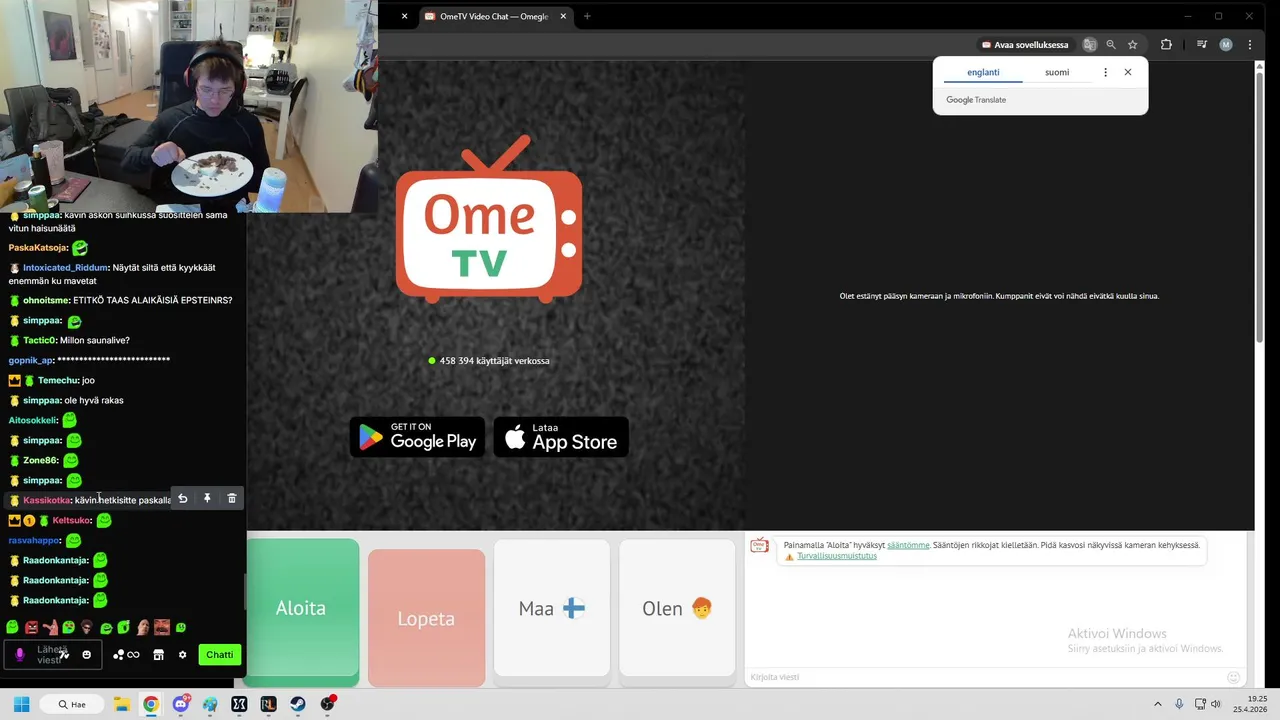Close the OmeTV Video Chat tab
Screen dimensions: 1280x720
(x=564, y=16)
